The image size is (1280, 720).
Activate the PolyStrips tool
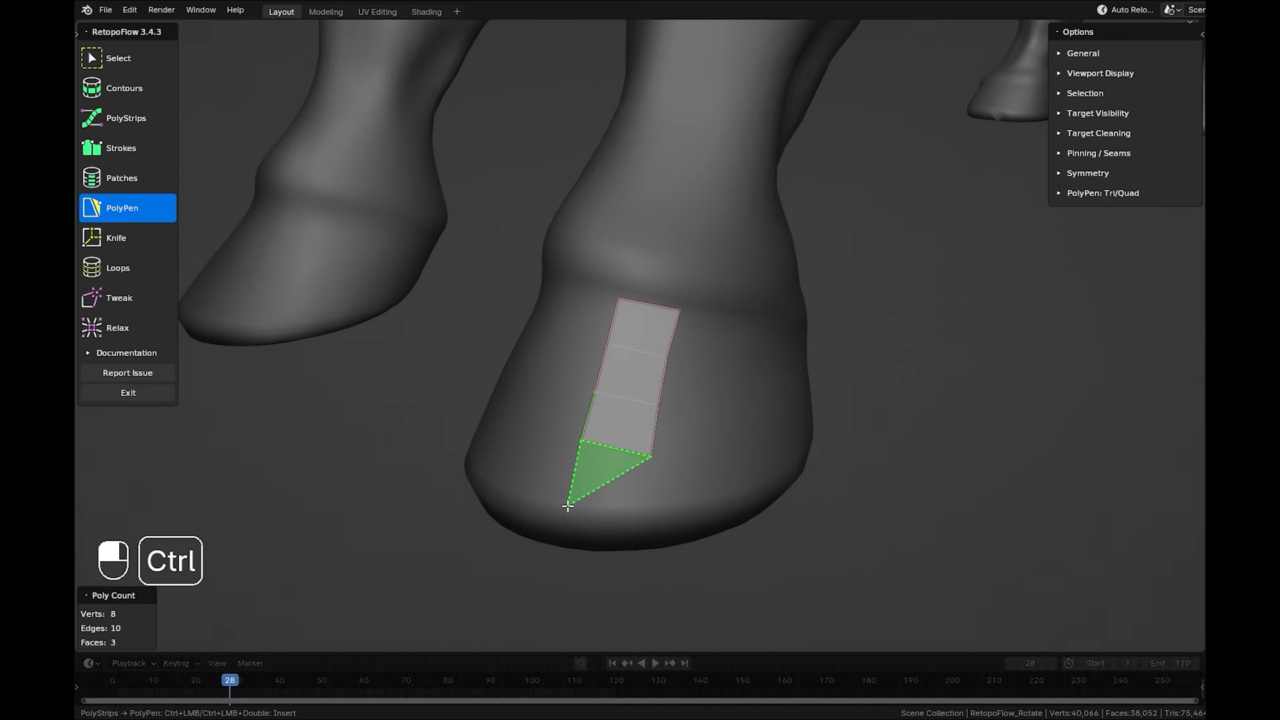pos(125,118)
